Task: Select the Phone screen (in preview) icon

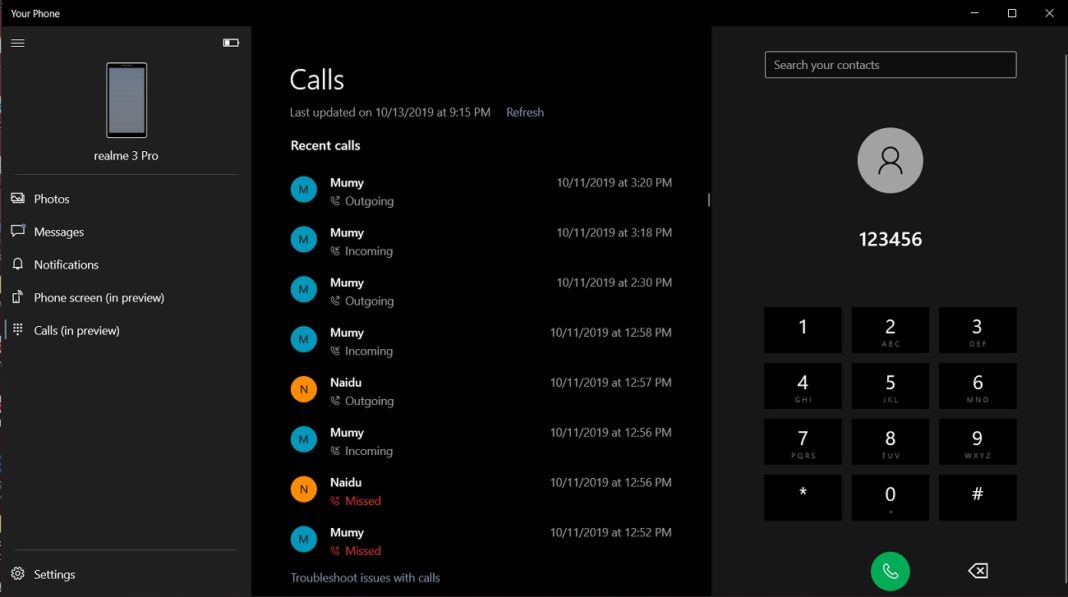Action: click(17, 297)
